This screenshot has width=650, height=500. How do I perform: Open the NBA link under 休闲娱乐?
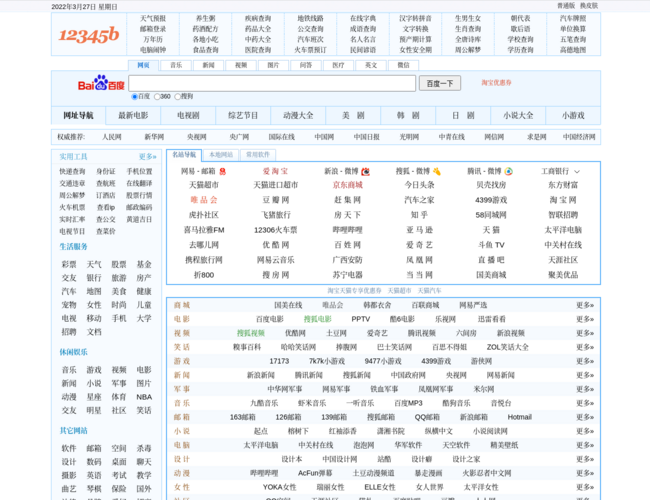[144, 397]
